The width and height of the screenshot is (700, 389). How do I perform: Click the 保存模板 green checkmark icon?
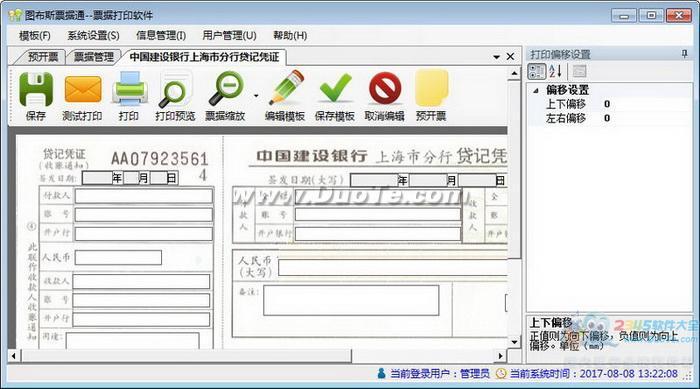[336, 88]
